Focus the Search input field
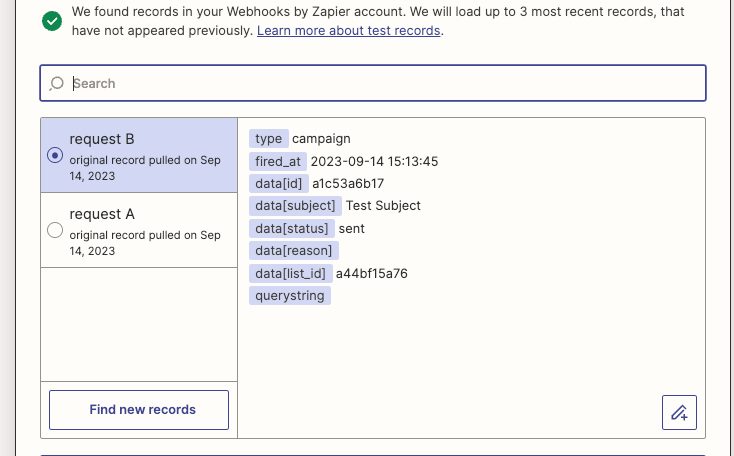Viewport: 734px width, 456px height. pos(373,83)
